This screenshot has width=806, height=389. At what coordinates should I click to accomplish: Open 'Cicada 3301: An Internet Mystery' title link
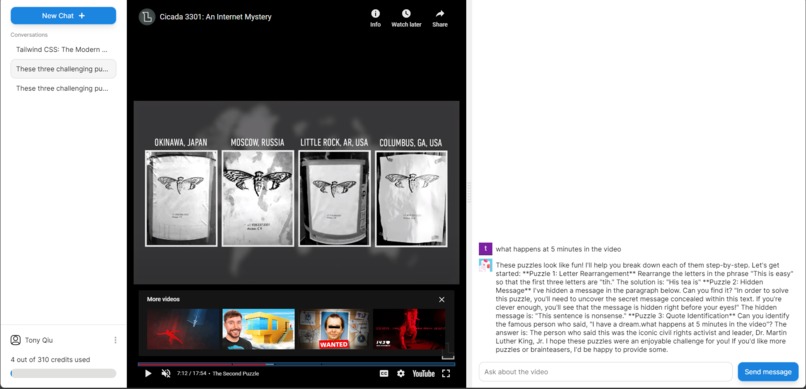click(215, 17)
